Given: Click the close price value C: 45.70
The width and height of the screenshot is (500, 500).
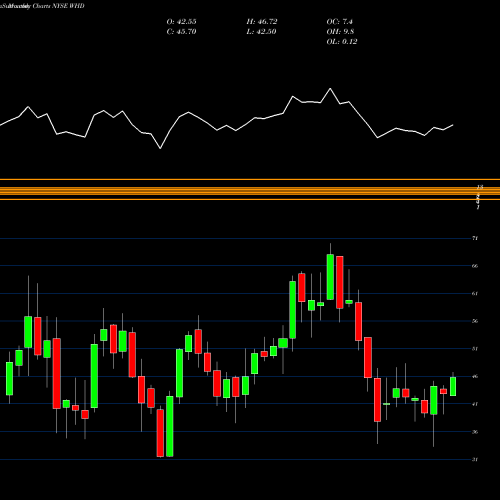Looking at the screenshot, I should [x=181, y=32].
